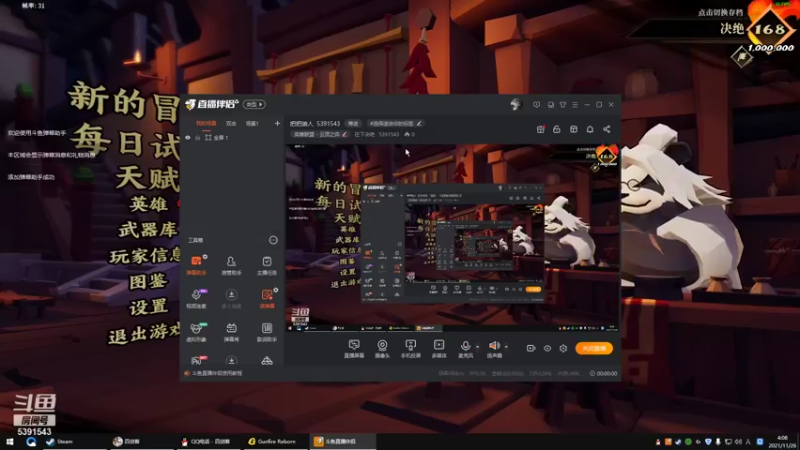Click the orange start streaming button
This screenshot has width=800, height=450.
(x=594, y=348)
